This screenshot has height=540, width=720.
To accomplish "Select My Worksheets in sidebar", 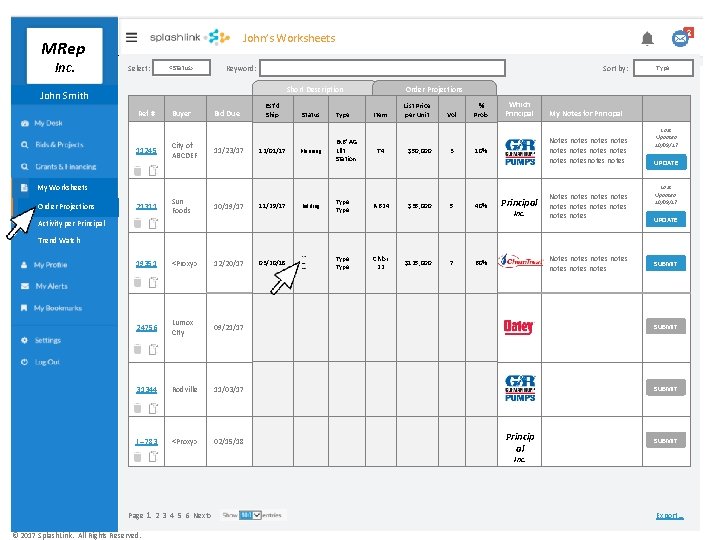I will coord(62,187).
